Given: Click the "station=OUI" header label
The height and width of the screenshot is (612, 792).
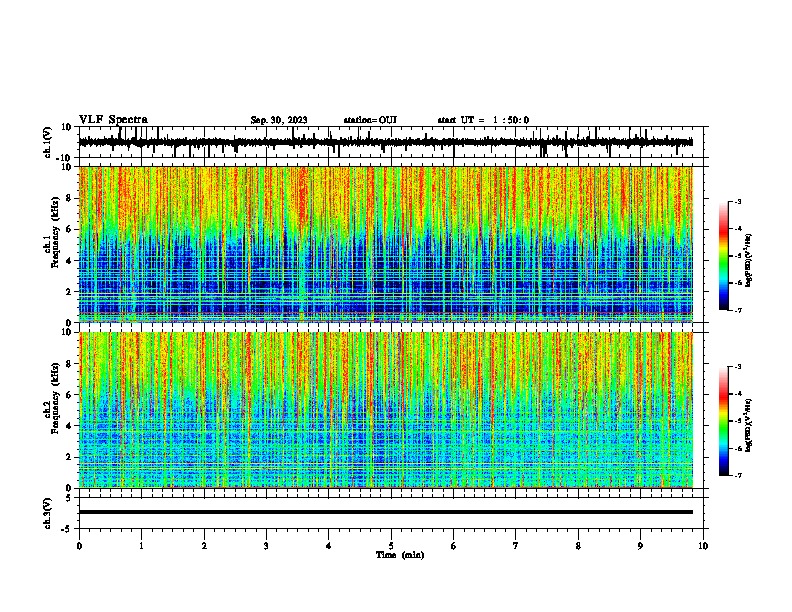Looking at the screenshot, I should [370, 120].
